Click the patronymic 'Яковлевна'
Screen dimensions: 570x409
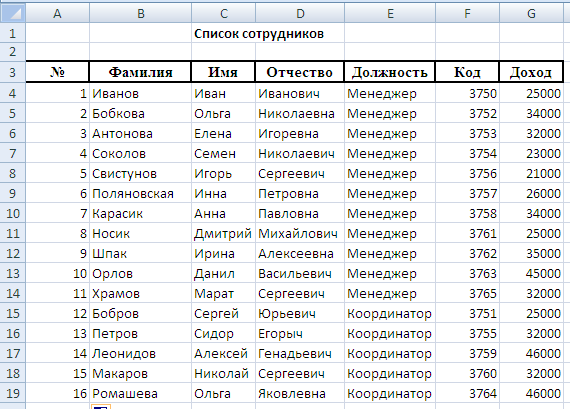click(x=300, y=393)
